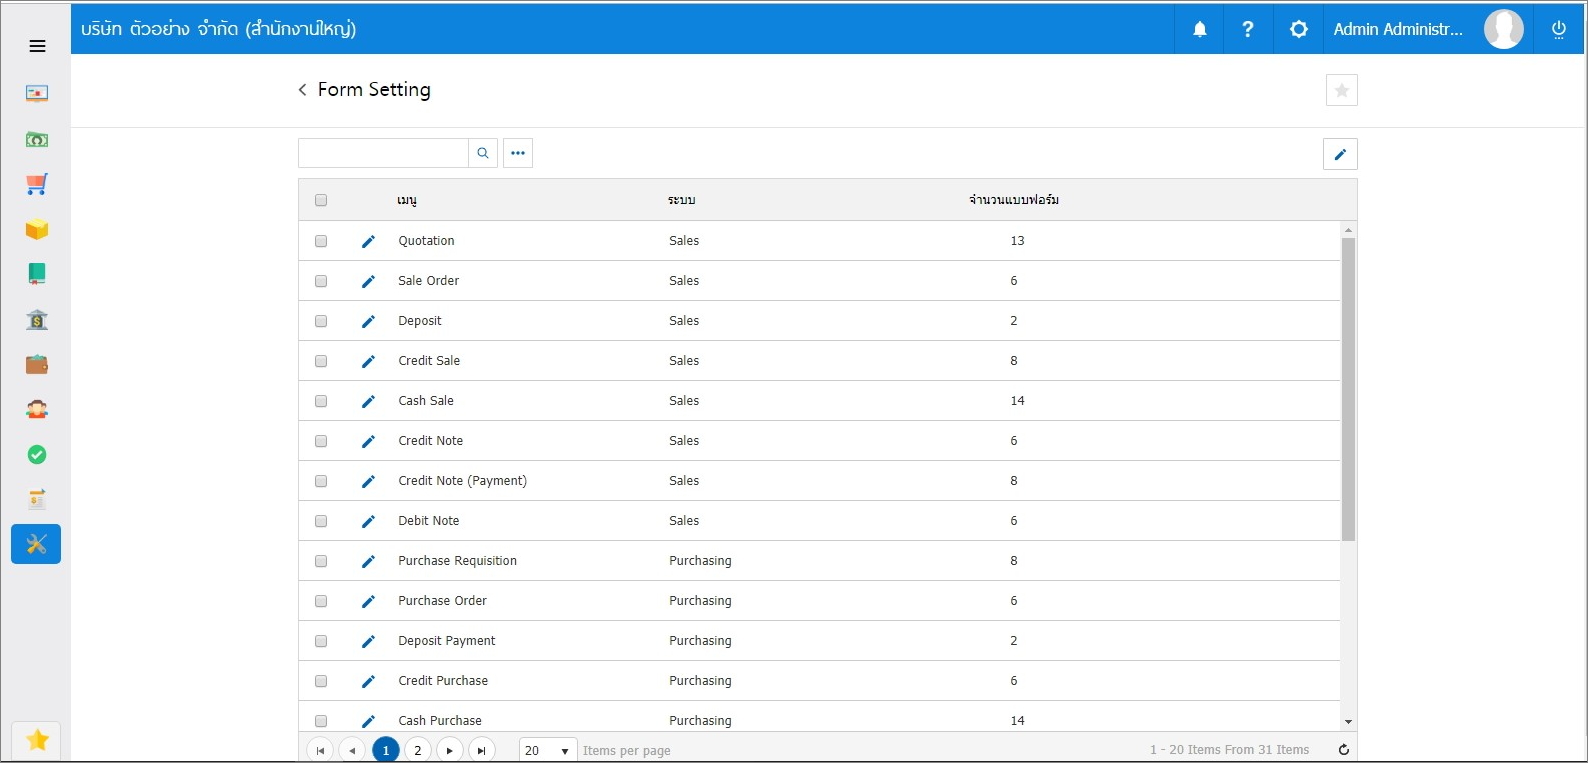Edit the Deposit row pencil icon

[x=368, y=321]
